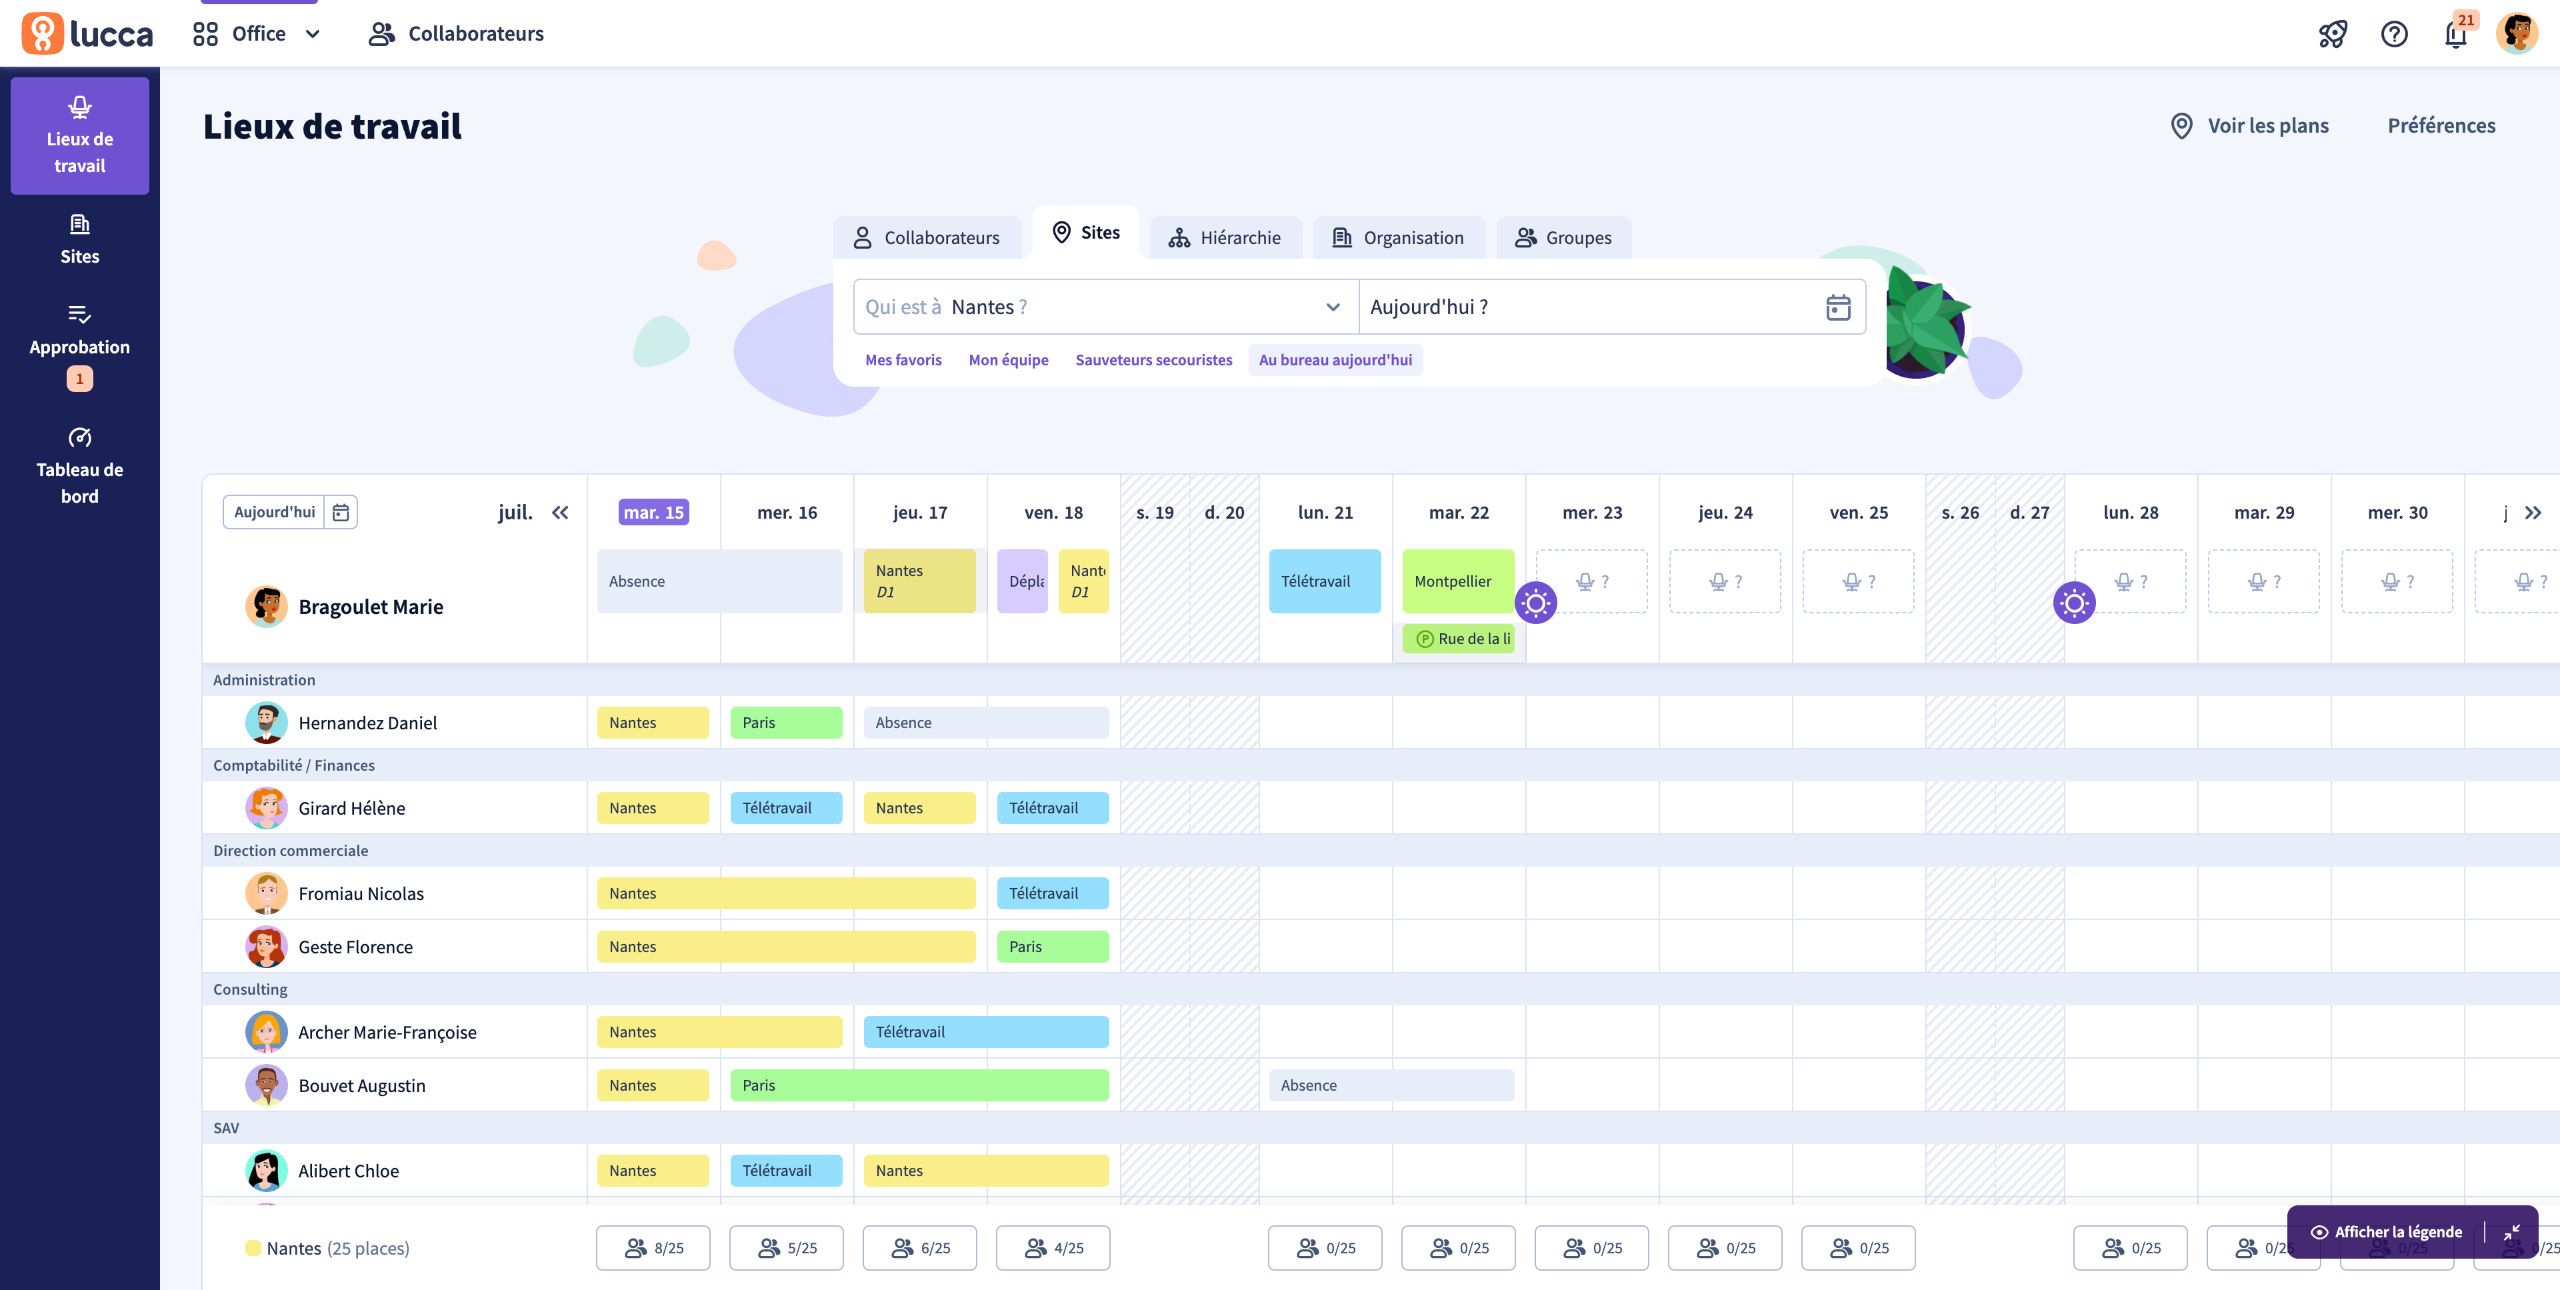Switch to the Groupes tab
This screenshot has height=1290, width=2560.
click(1563, 238)
